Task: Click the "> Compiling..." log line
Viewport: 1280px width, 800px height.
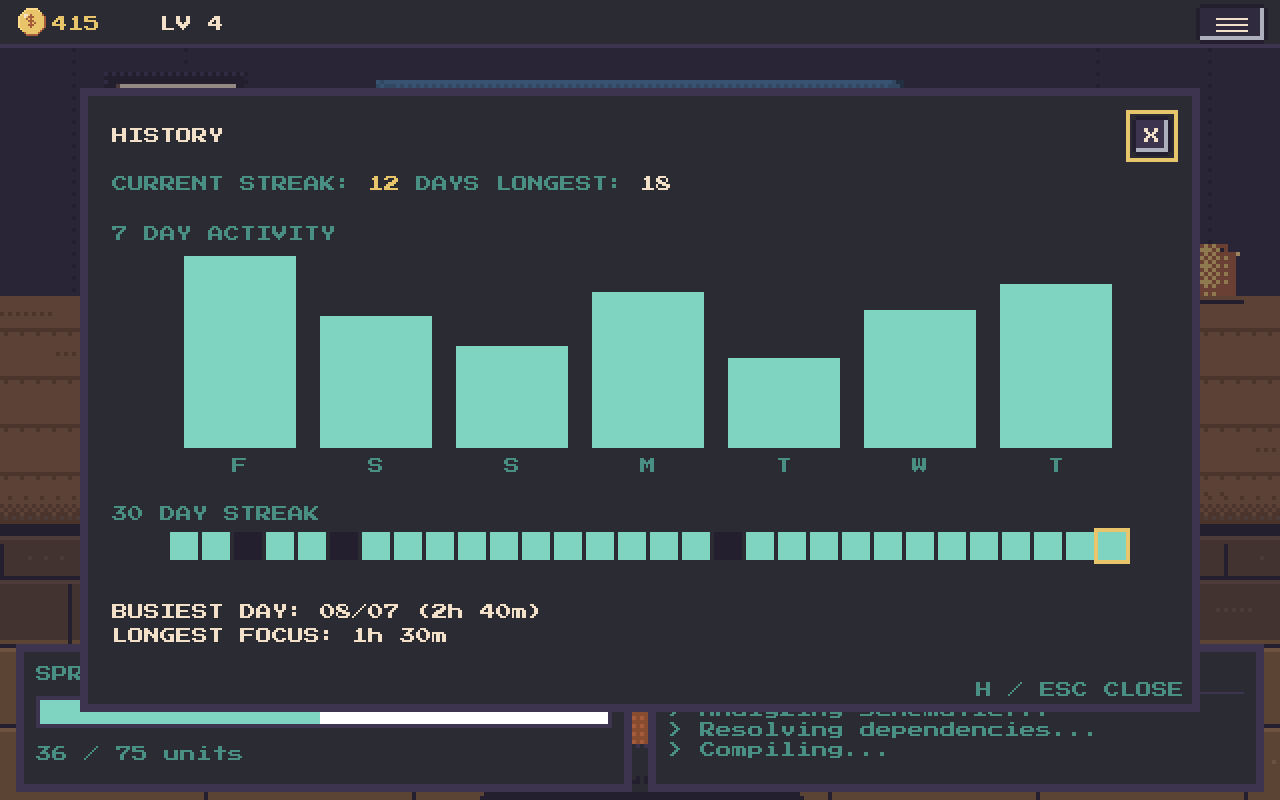Action: click(777, 749)
